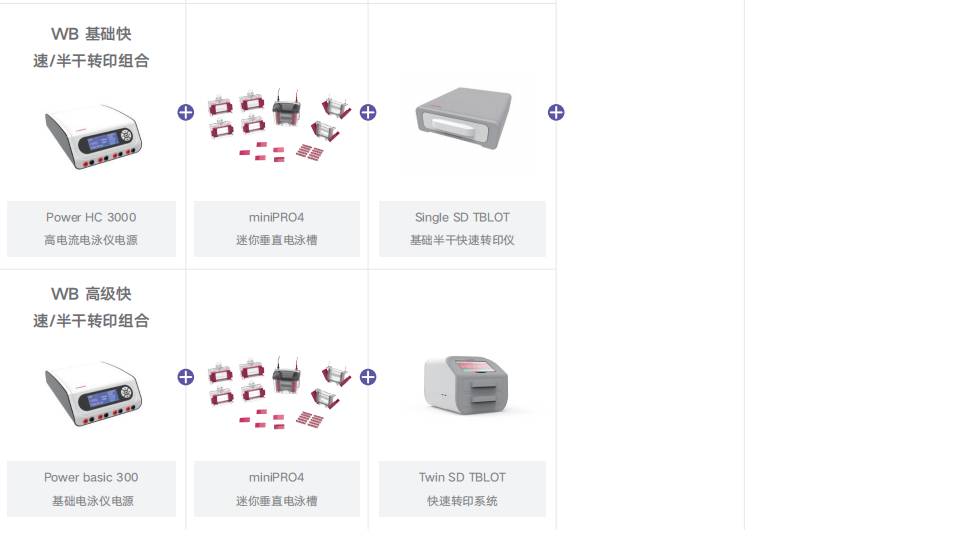Select the Power basic 300 product name
Screen dimensions: 959x557
pyautogui.click(x=91, y=477)
